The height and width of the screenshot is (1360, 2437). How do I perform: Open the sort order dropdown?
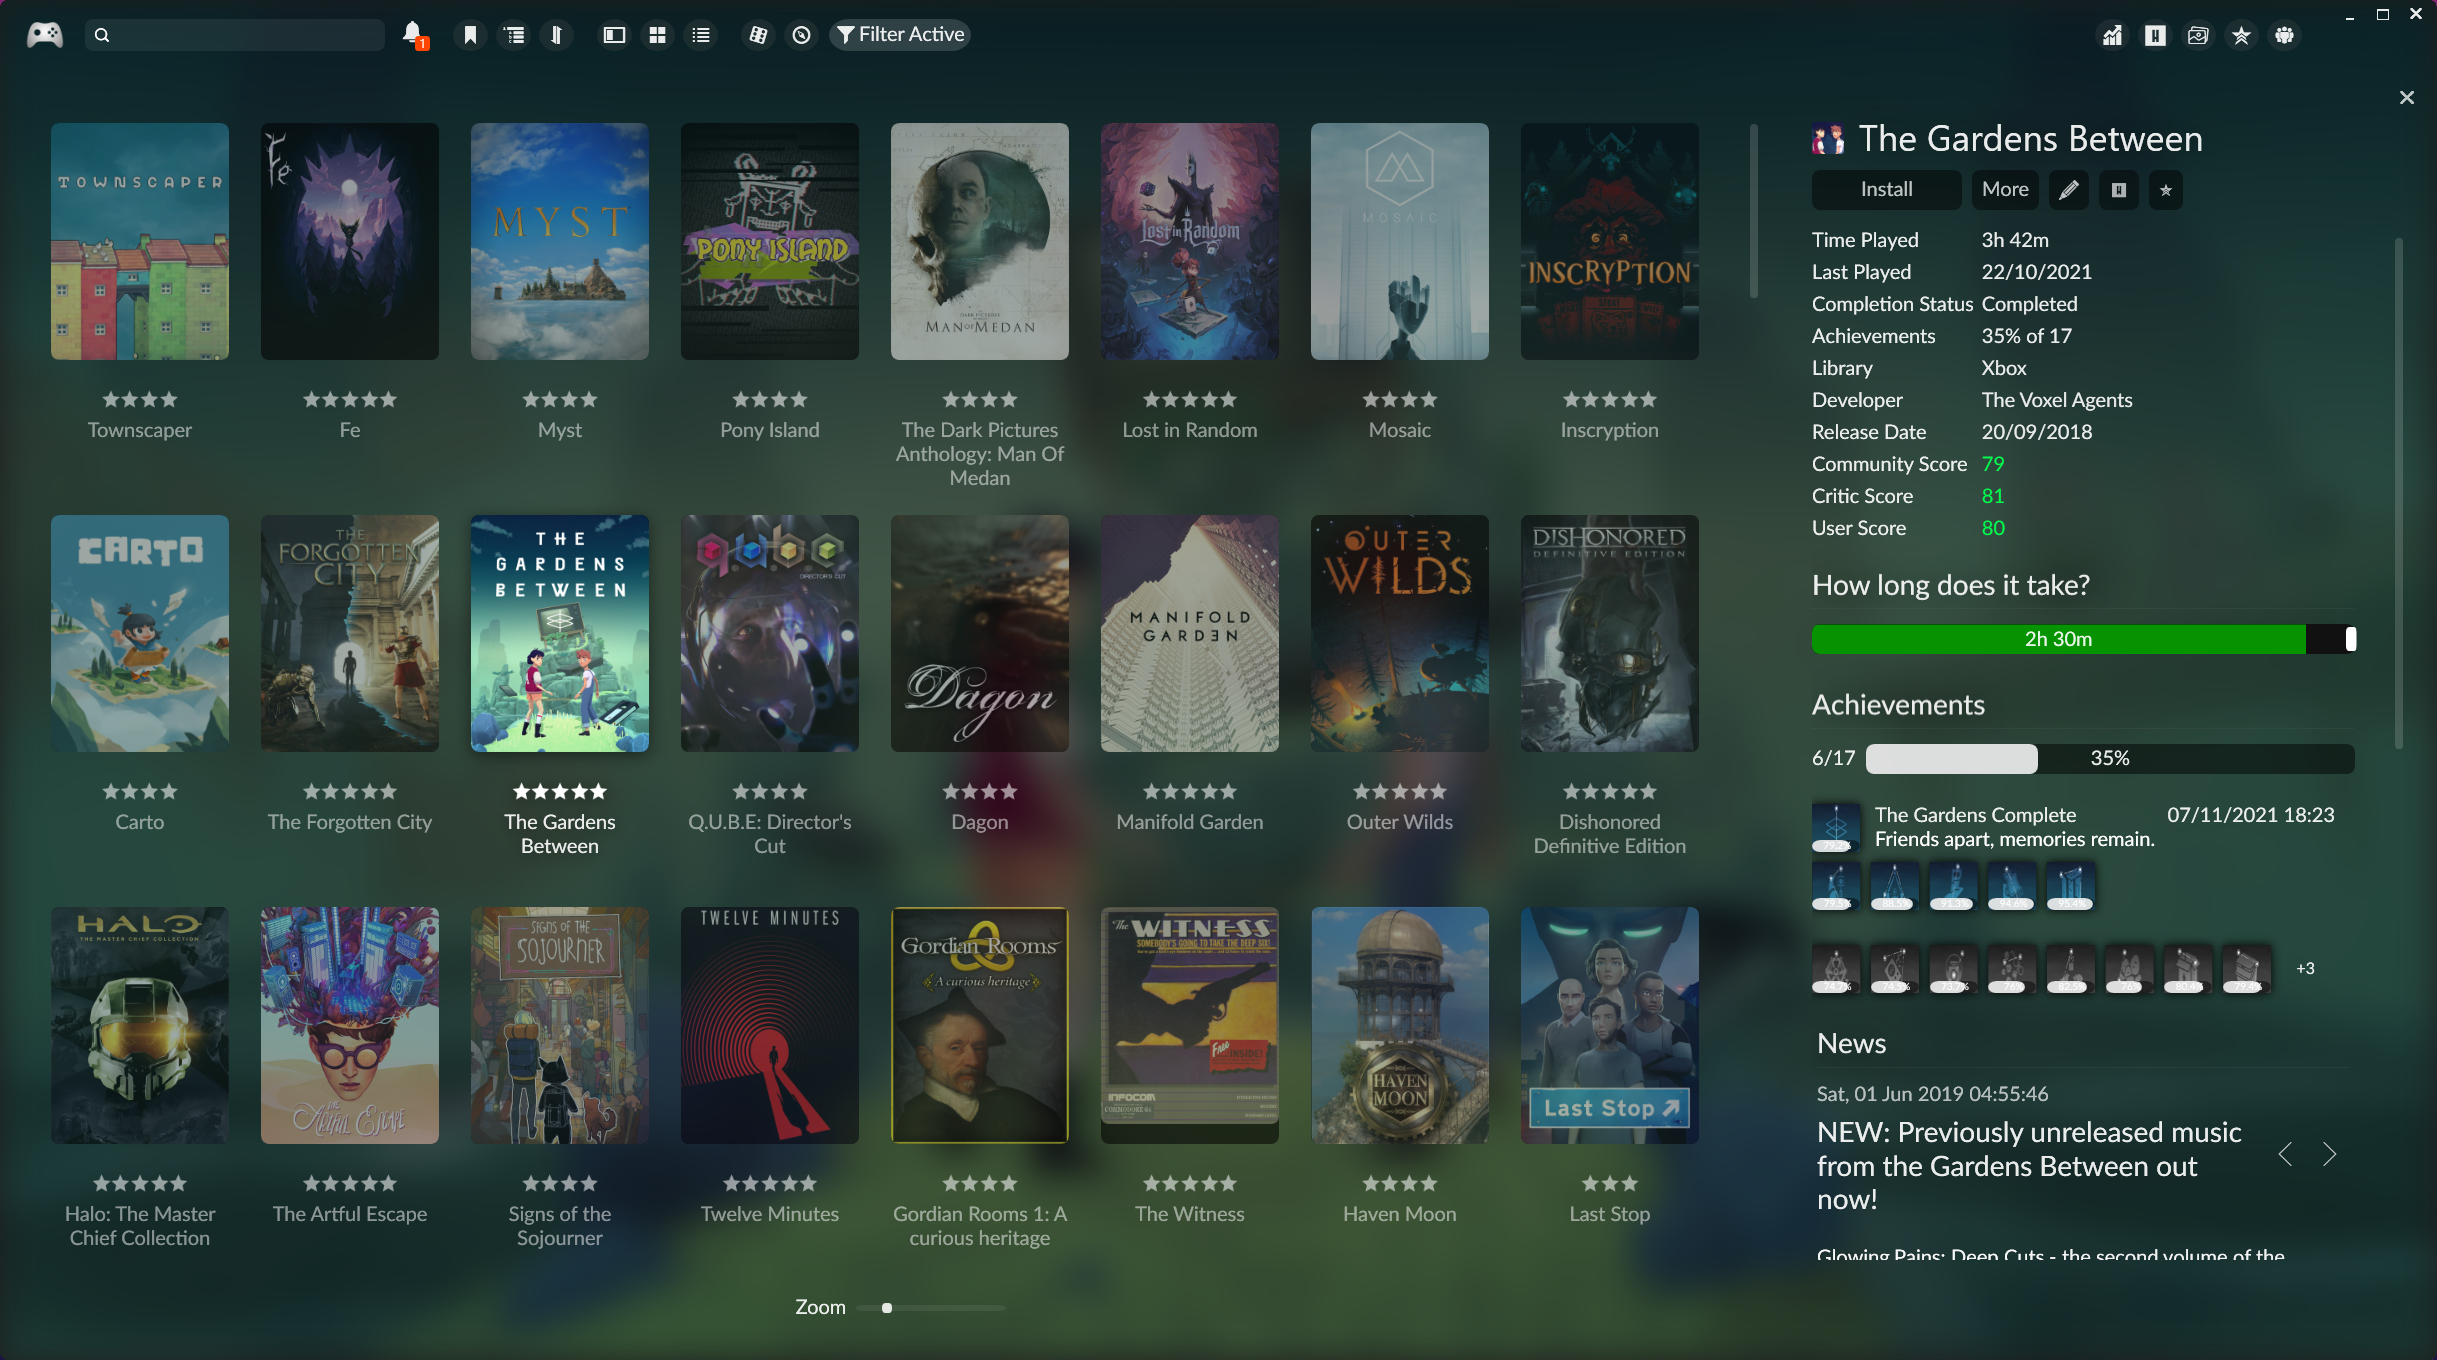[556, 35]
